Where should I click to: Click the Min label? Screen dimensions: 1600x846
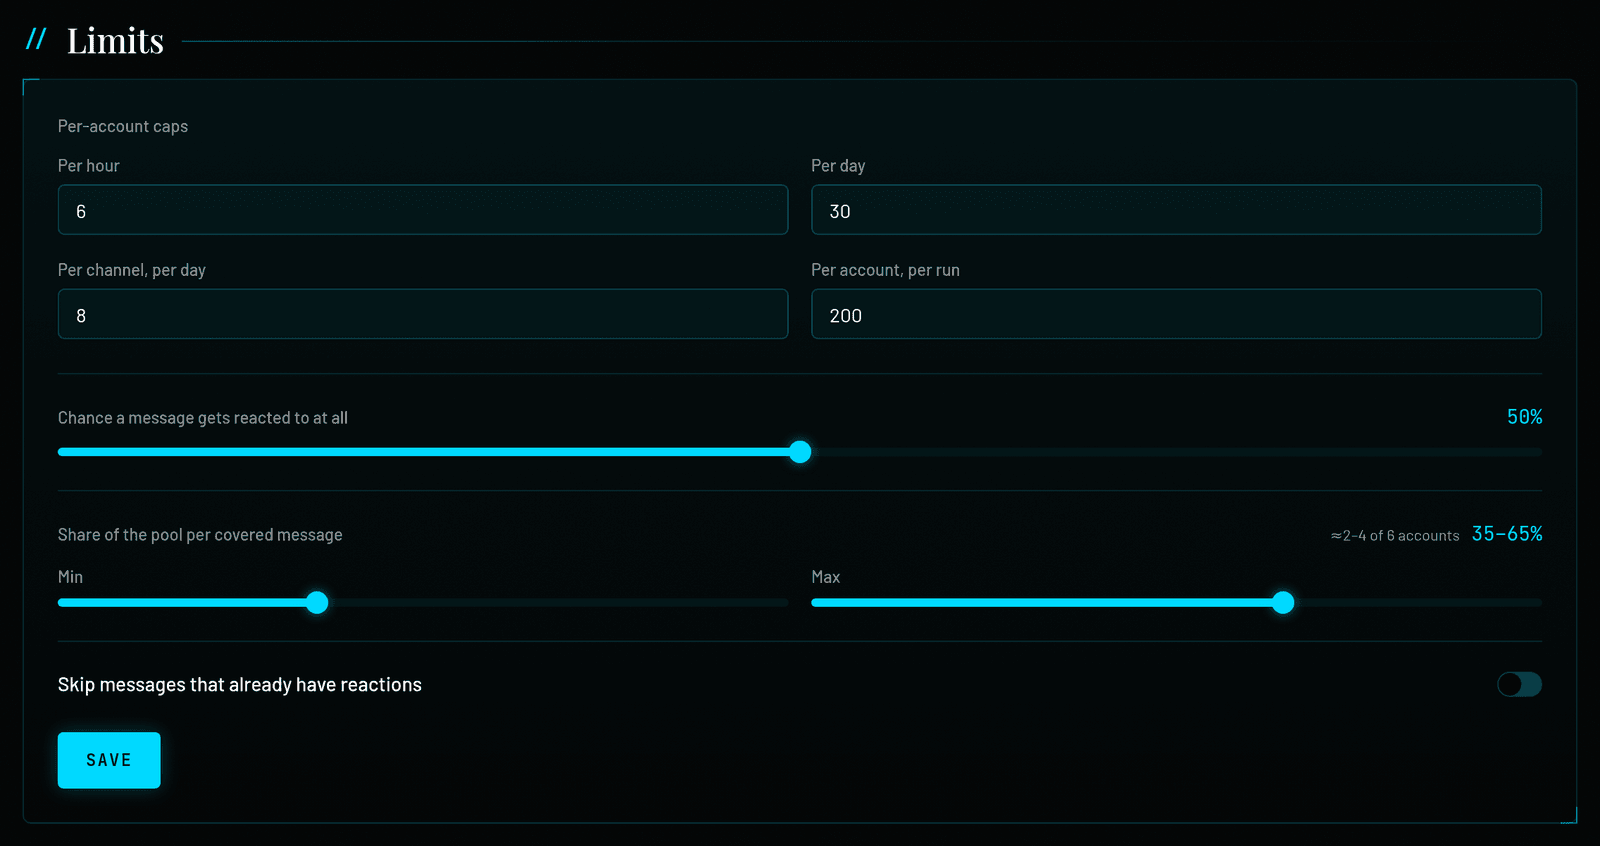[70, 577]
